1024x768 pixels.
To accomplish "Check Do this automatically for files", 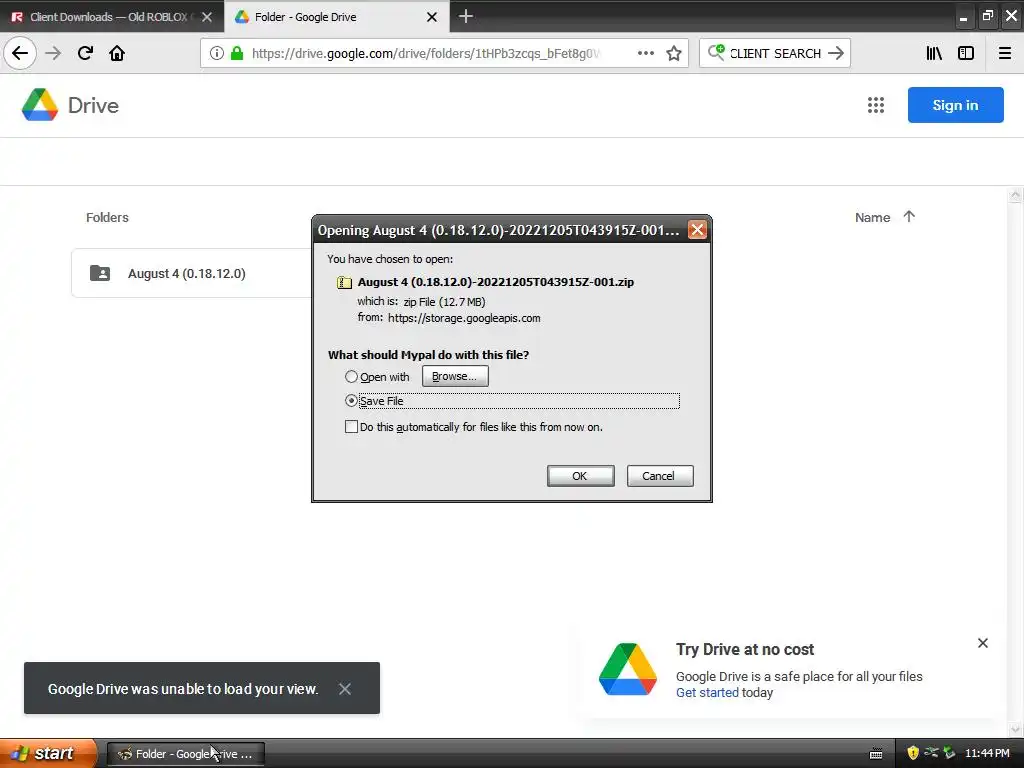I will 351,427.
